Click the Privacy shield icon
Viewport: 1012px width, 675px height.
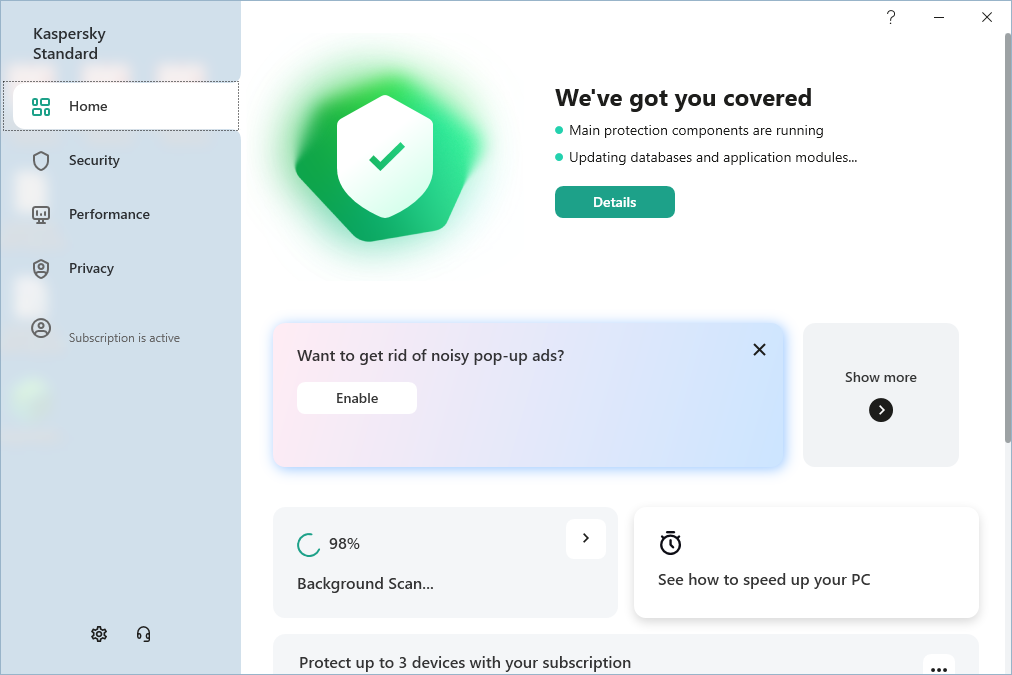pos(41,269)
